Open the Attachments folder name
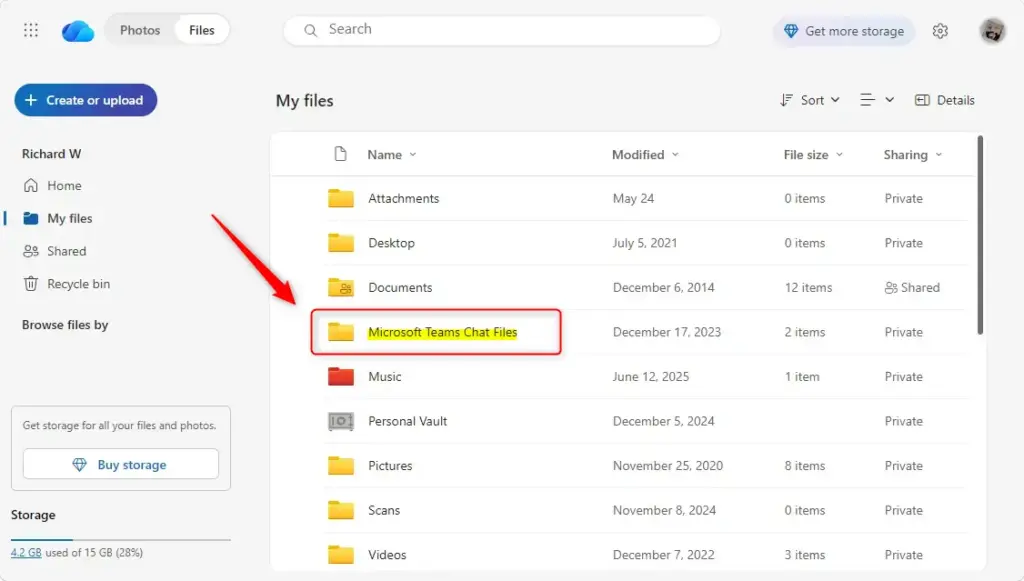The image size is (1024, 581). [404, 198]
